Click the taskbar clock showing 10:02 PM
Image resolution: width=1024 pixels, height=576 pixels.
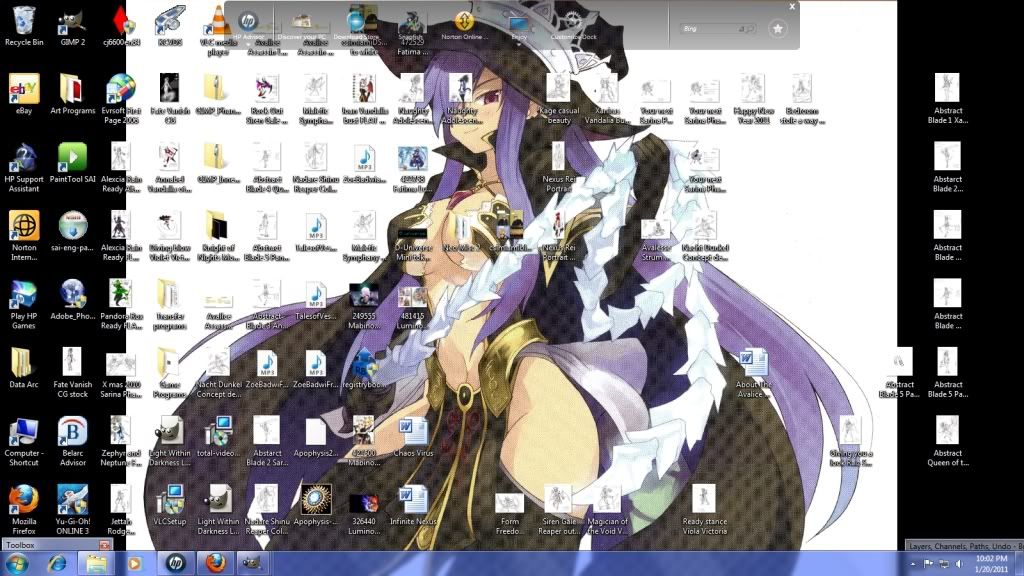click(991, 564)
